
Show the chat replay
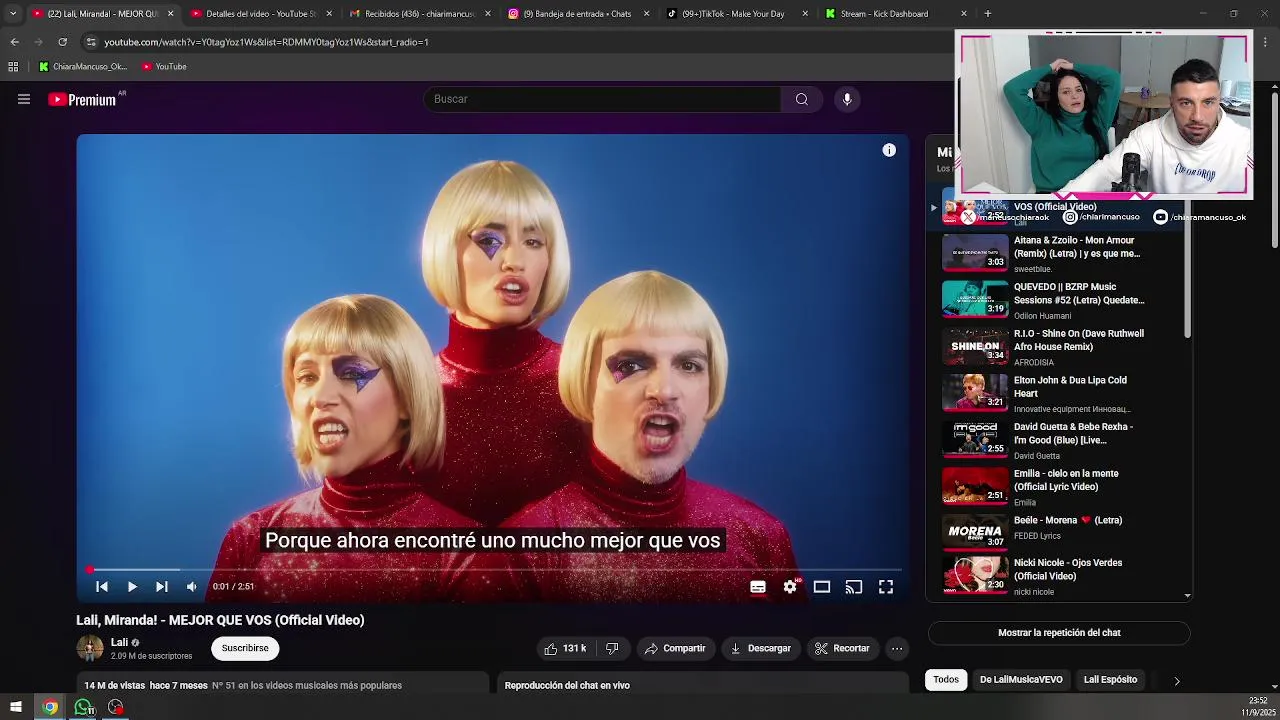(x=1059, y=633)
